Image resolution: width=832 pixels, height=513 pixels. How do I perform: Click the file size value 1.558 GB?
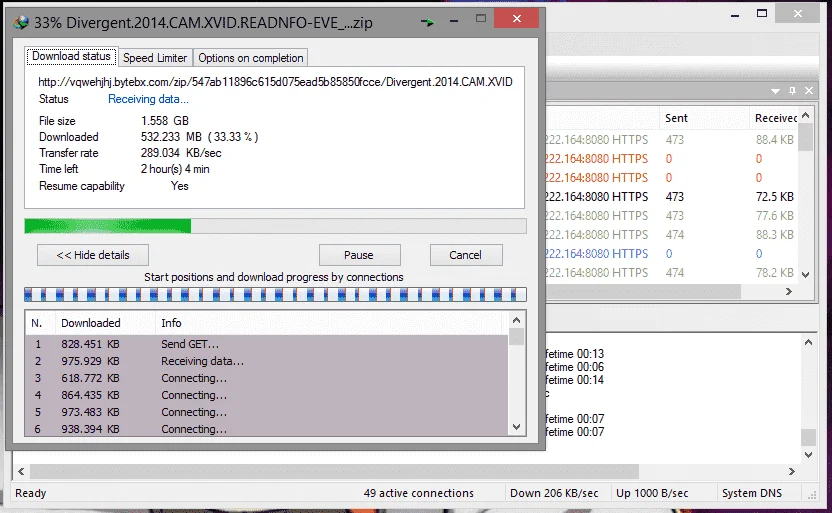[x=164, y=121]
